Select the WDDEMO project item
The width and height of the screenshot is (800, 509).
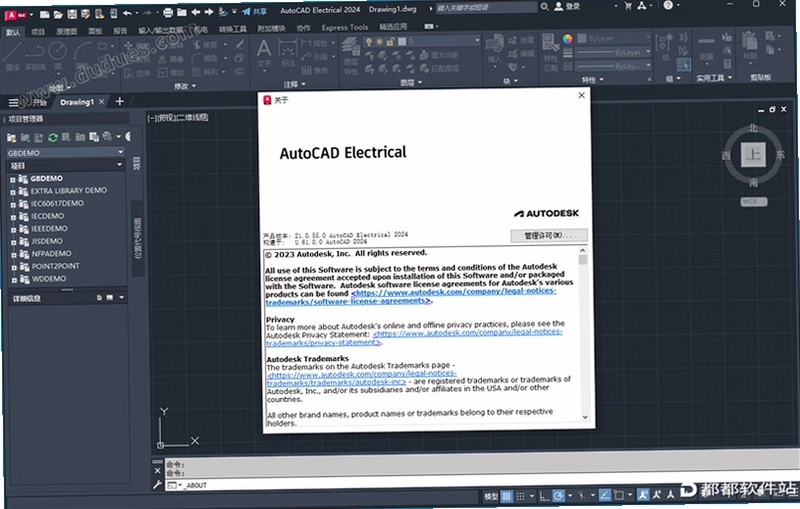click(48, 278)
